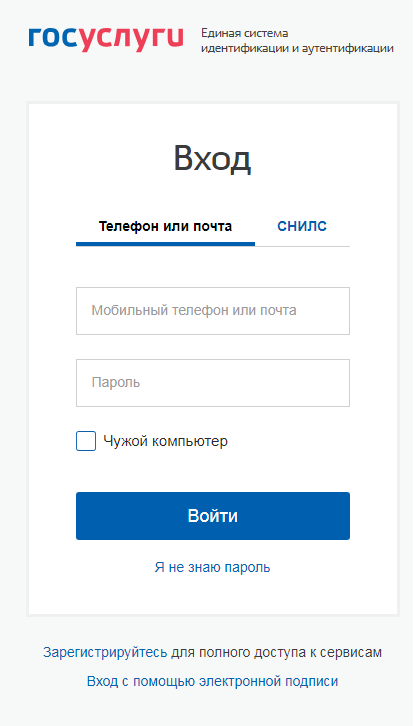
Task: Open 'Вход с помощью электронной подписи' link
Action: tap(212, 682)
